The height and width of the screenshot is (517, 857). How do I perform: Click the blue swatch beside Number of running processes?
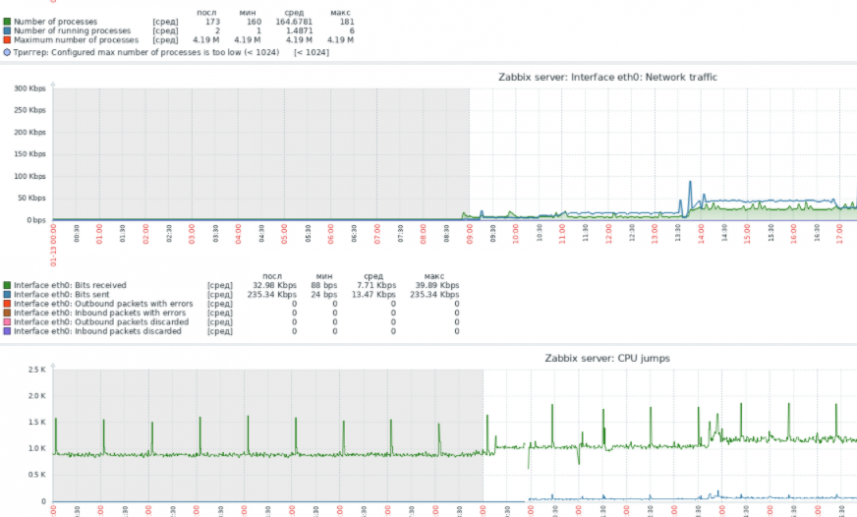7,31
